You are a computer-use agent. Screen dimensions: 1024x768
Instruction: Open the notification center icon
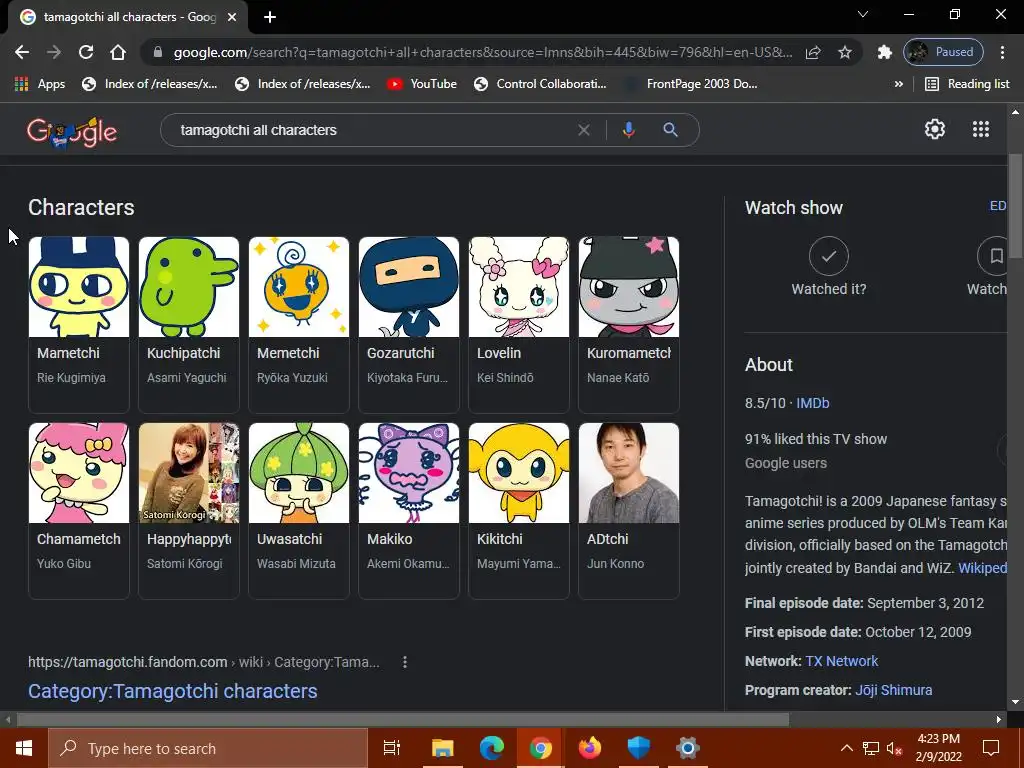click(x=991, y=748)
